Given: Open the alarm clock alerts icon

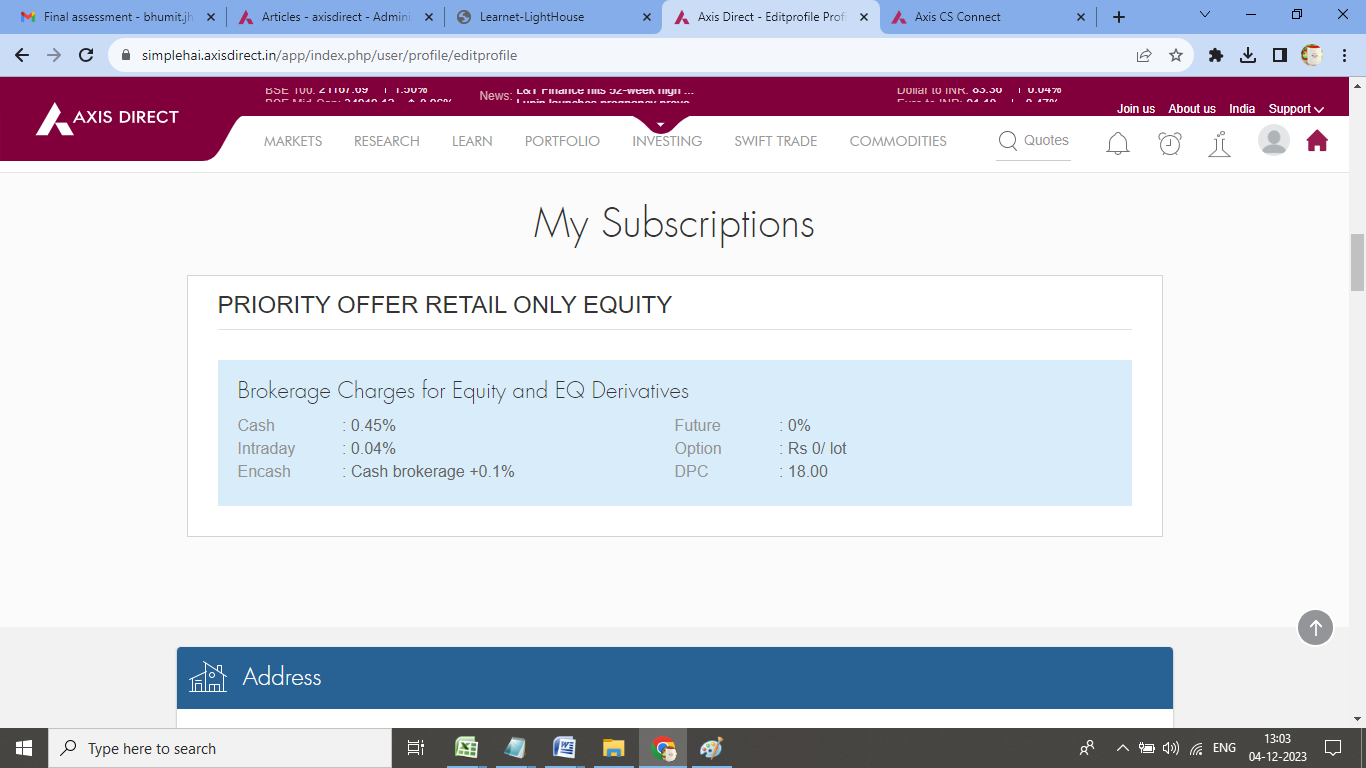Looking at the screenshot, I should pos(1170,144).
